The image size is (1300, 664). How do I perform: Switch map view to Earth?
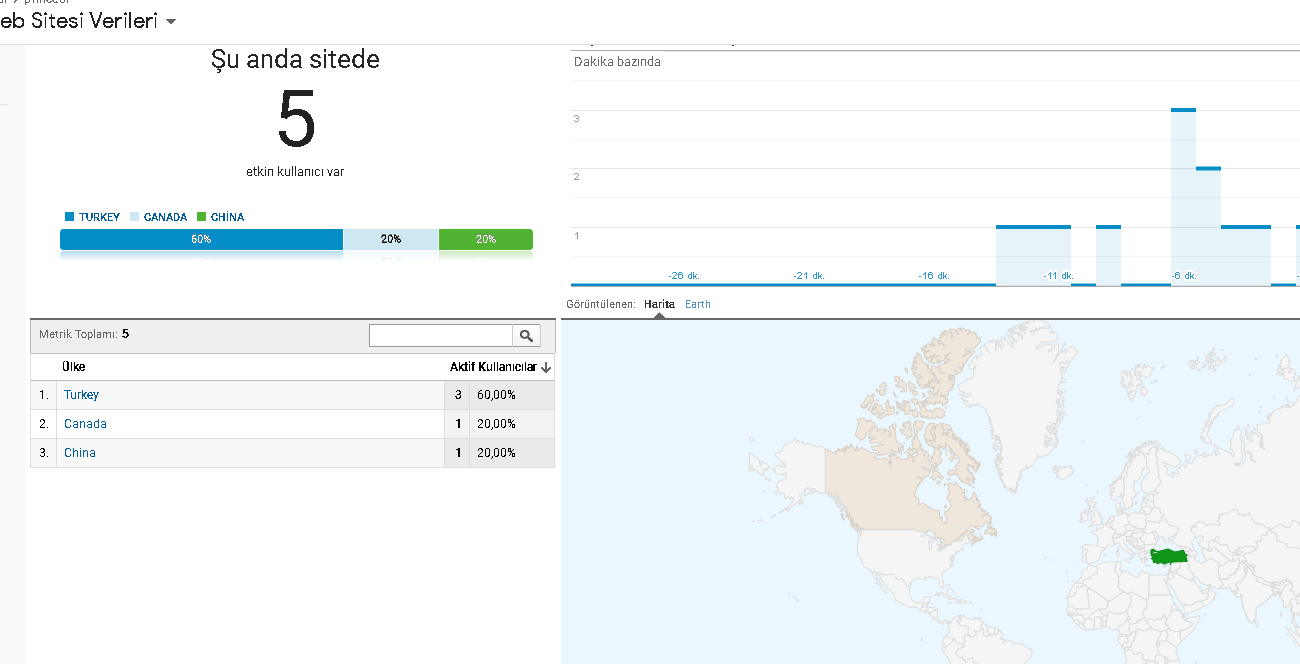(x=698, y=304)
